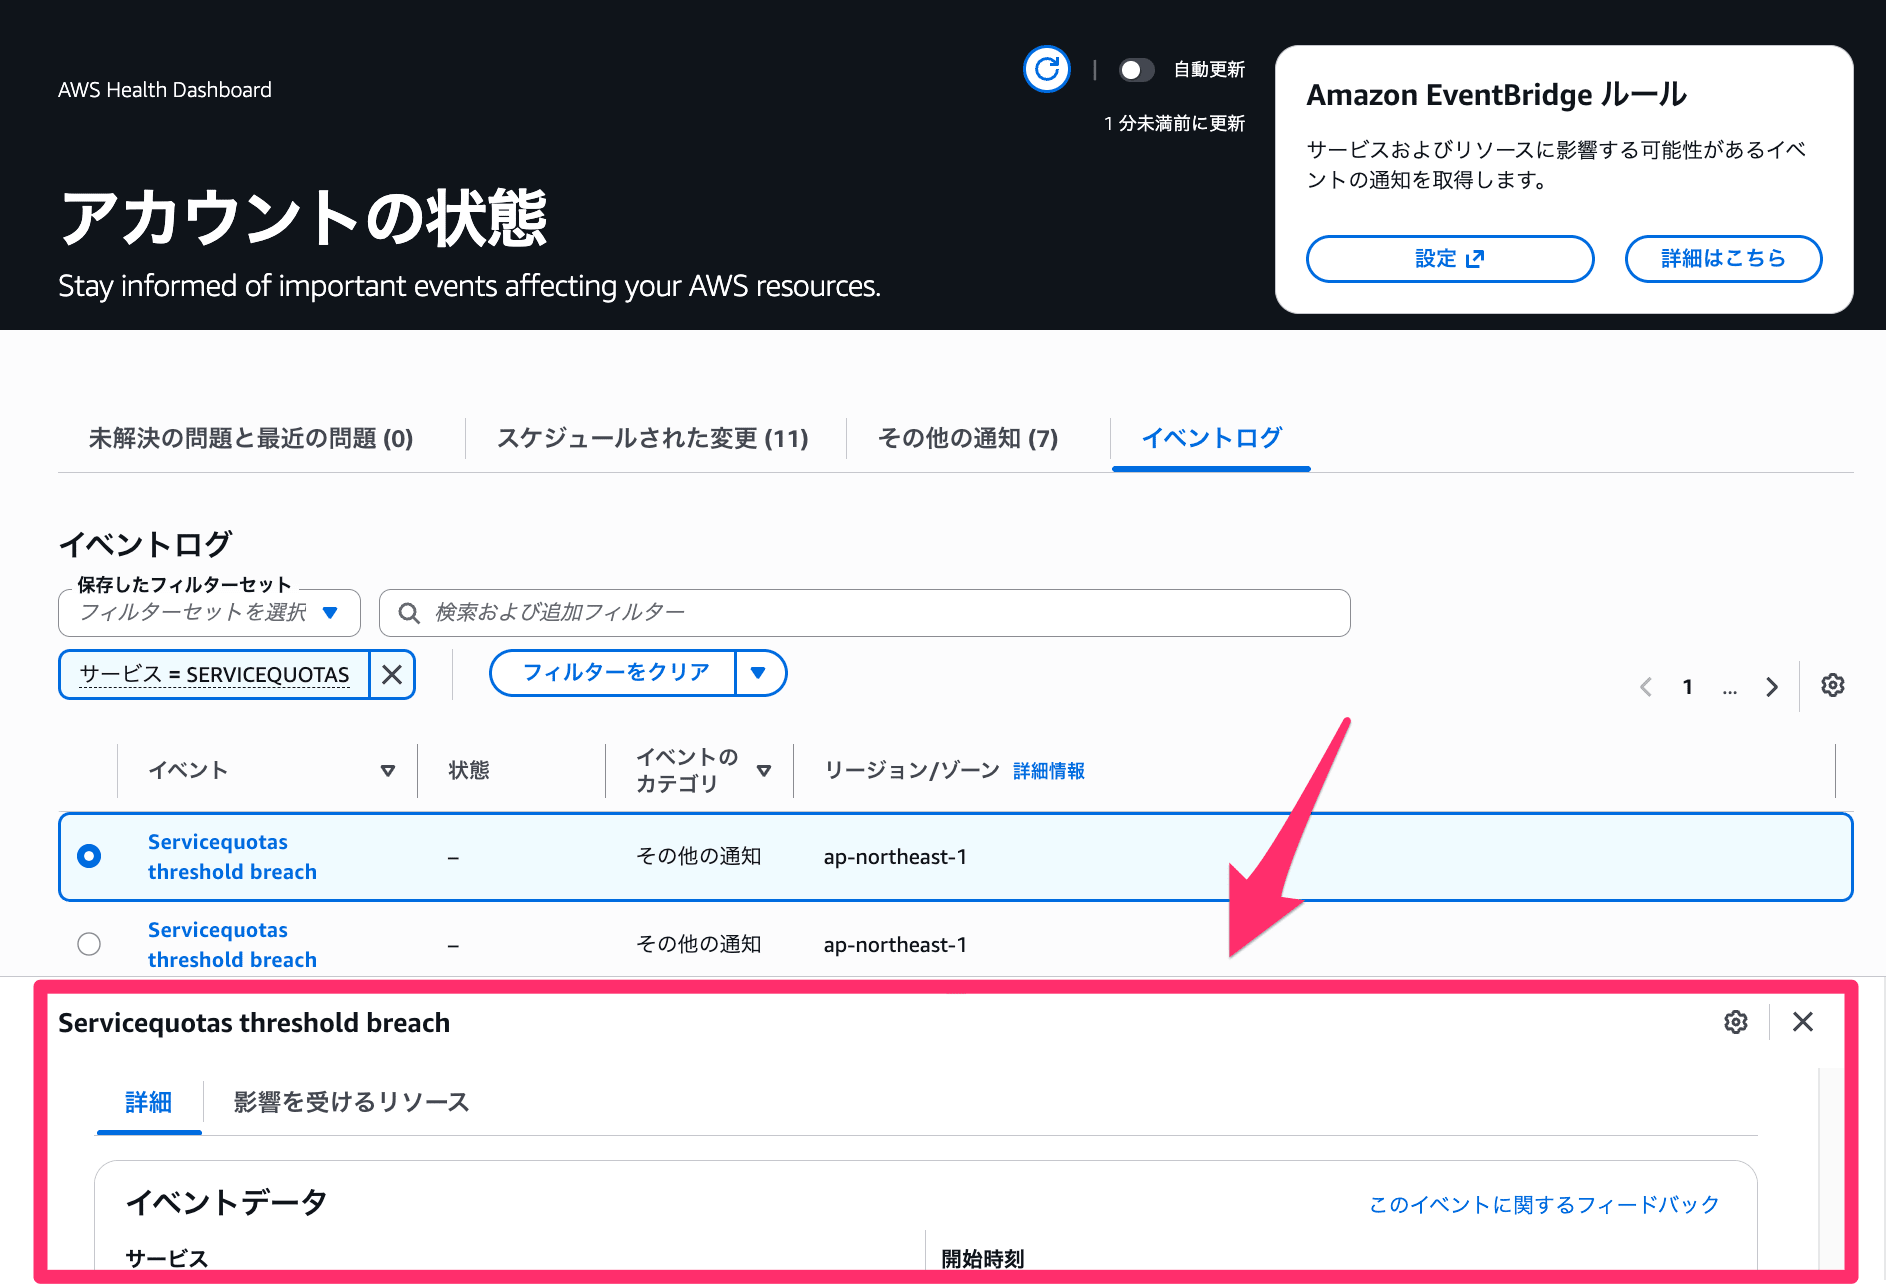Switch to 影響を受けるリソース tab
The width and height of the screenshot is (1886, 1284).
point(351,1102)
